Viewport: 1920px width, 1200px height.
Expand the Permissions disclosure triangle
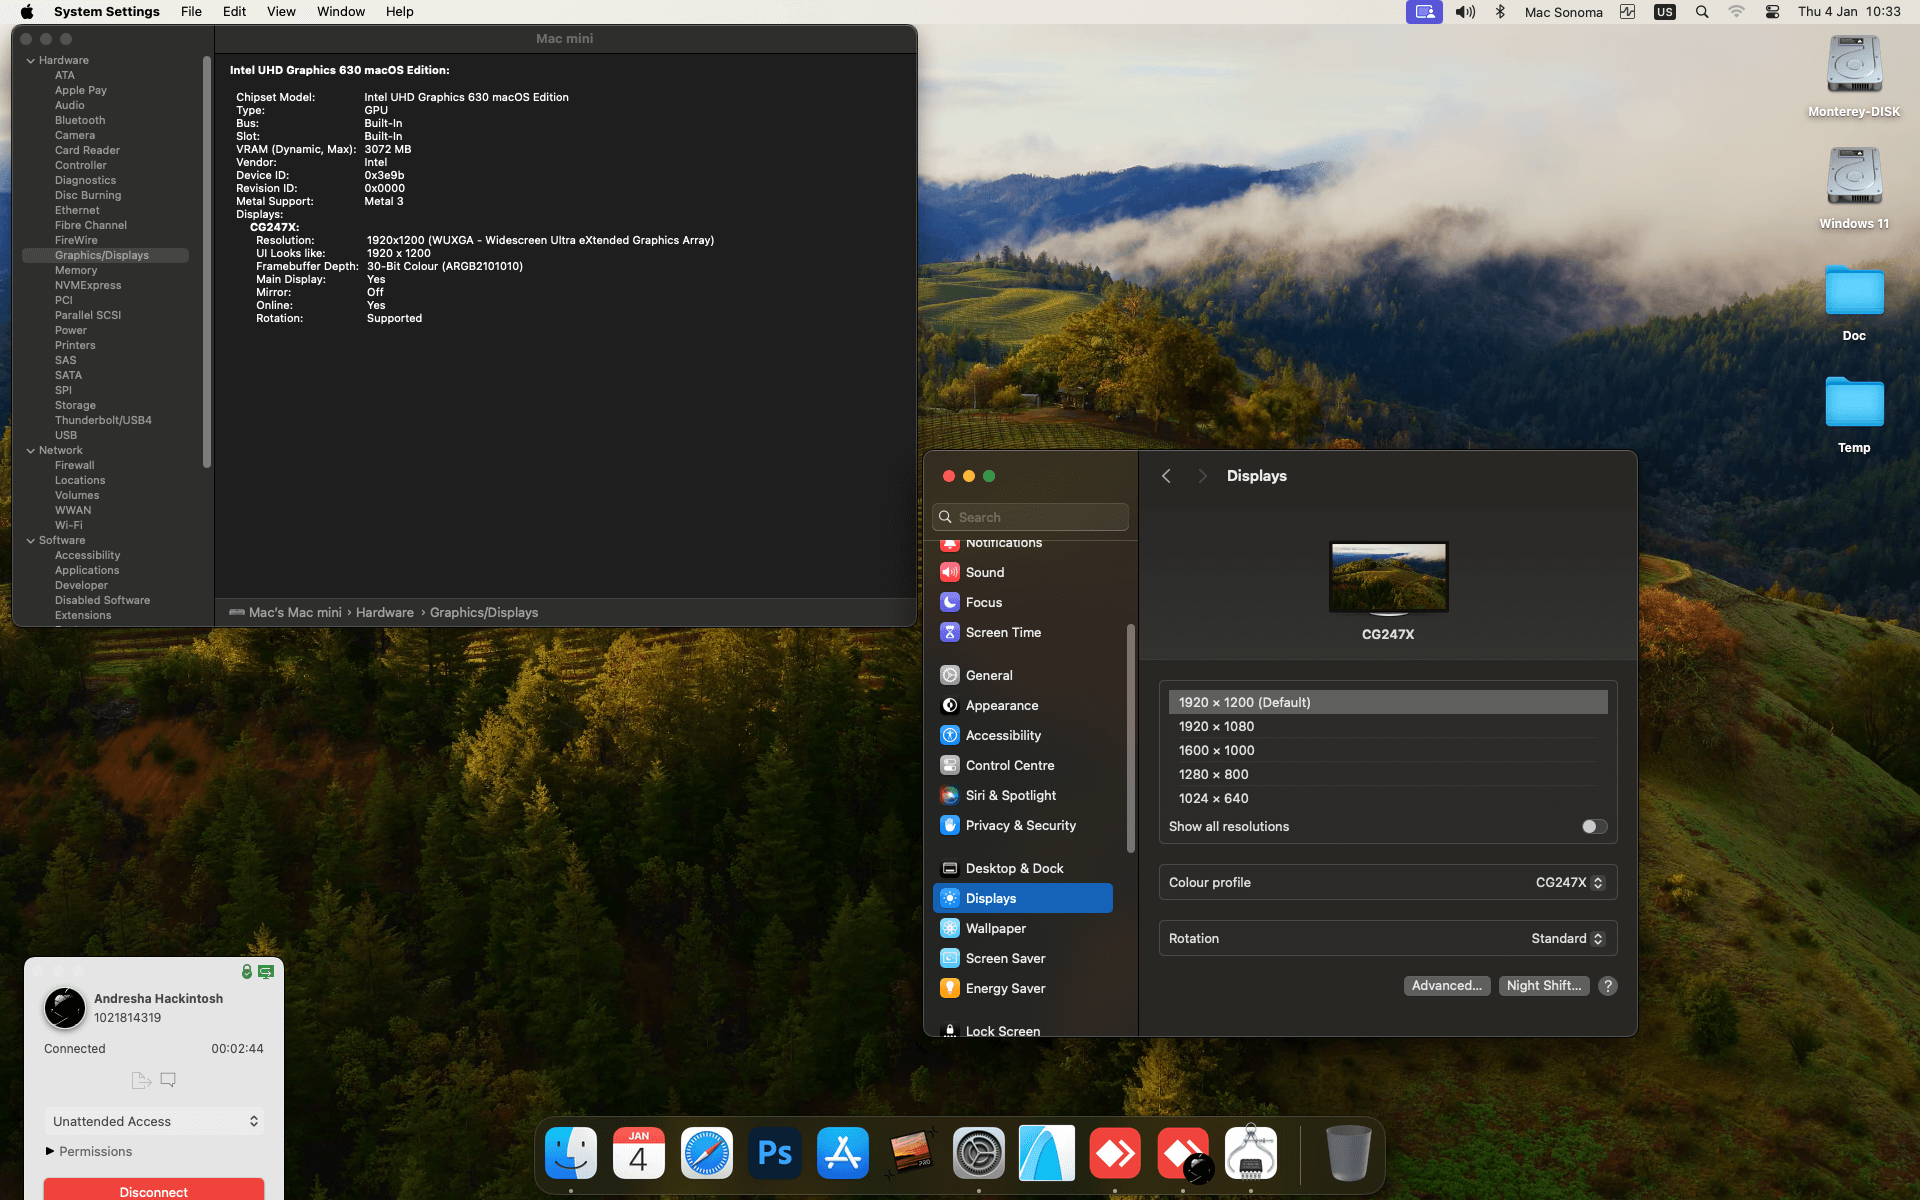pyautogui.click(x=50, y=1151)
